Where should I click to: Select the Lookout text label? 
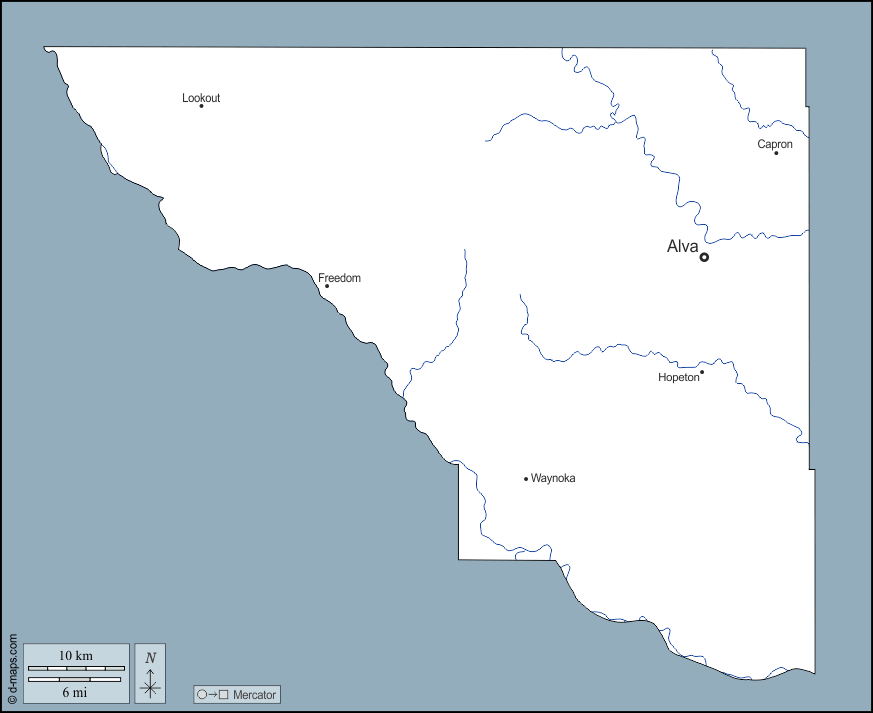(x=201, y=98)
